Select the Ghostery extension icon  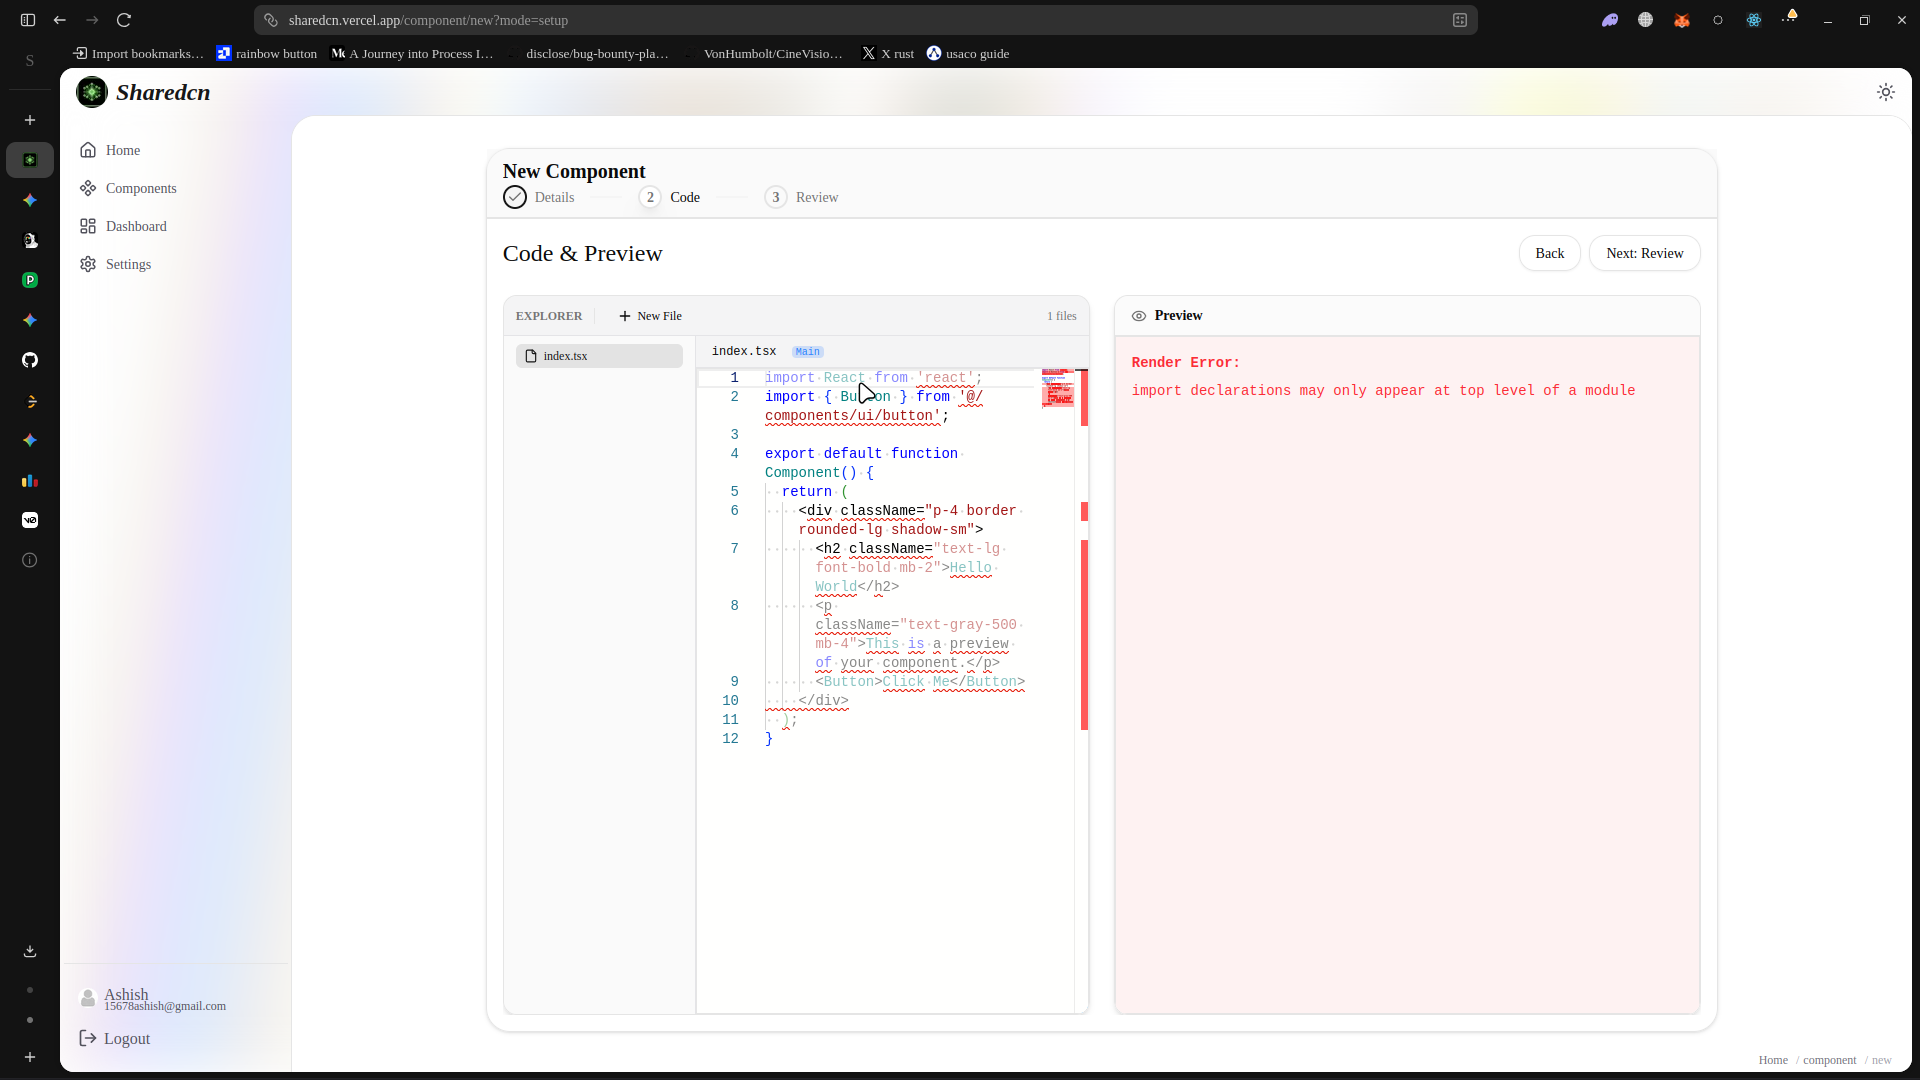(1610, 20)
